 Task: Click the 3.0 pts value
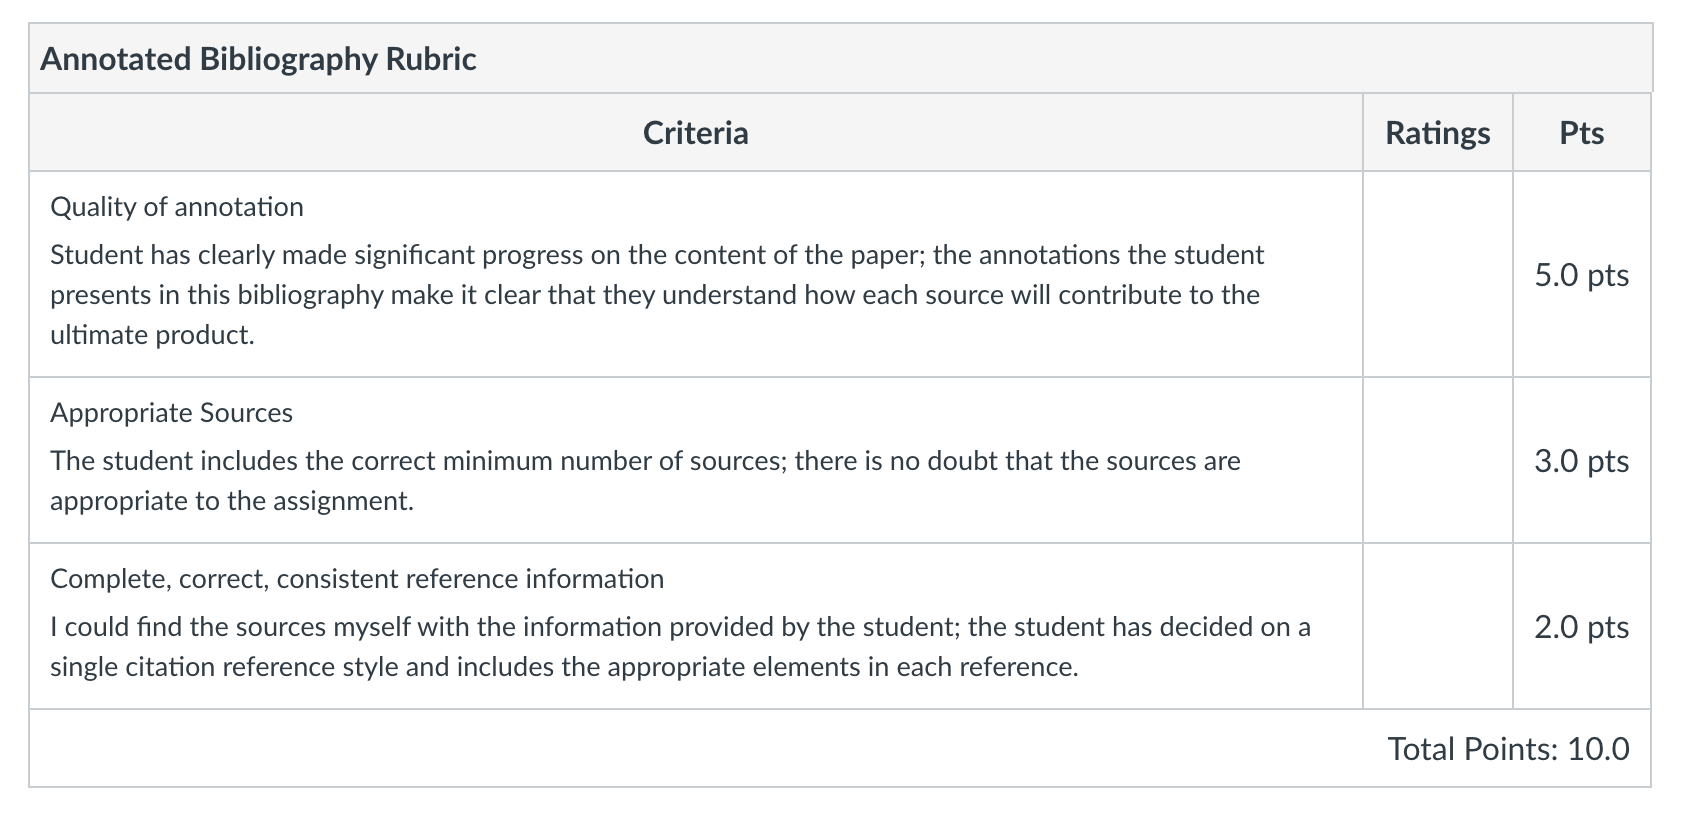pyautogui.click(x=1582, y=461)
